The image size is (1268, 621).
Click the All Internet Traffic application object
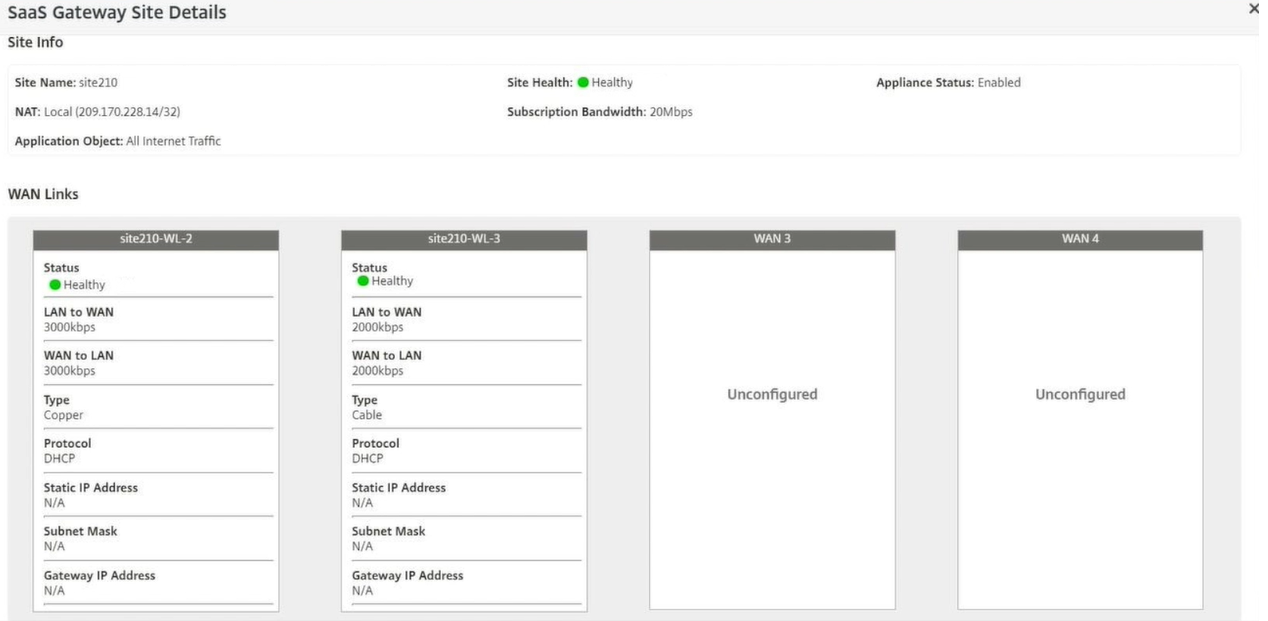click(173, 141)
